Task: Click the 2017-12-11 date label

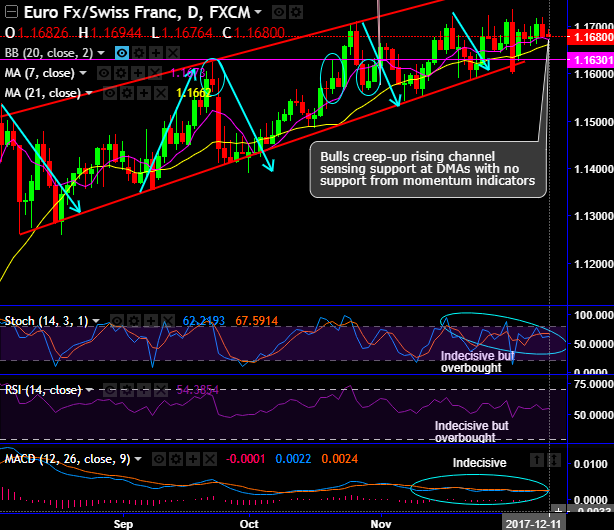Action: 533,524
